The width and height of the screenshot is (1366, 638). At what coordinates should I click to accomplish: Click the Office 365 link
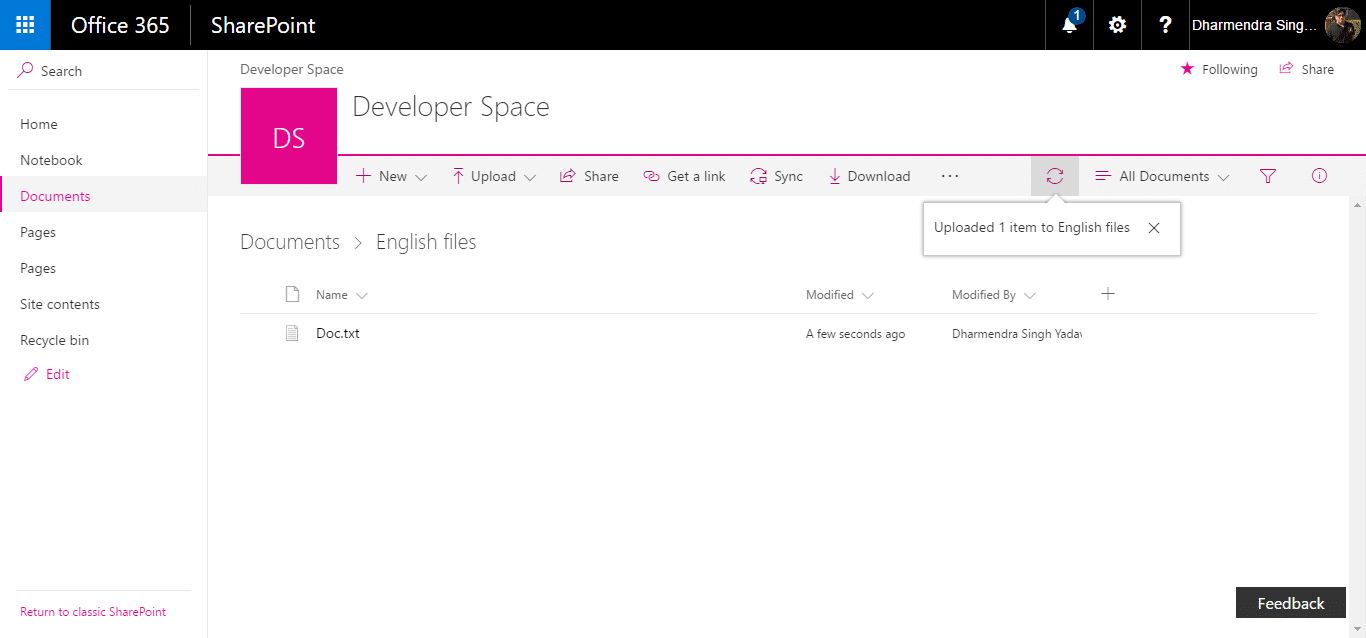click(120, 25)
